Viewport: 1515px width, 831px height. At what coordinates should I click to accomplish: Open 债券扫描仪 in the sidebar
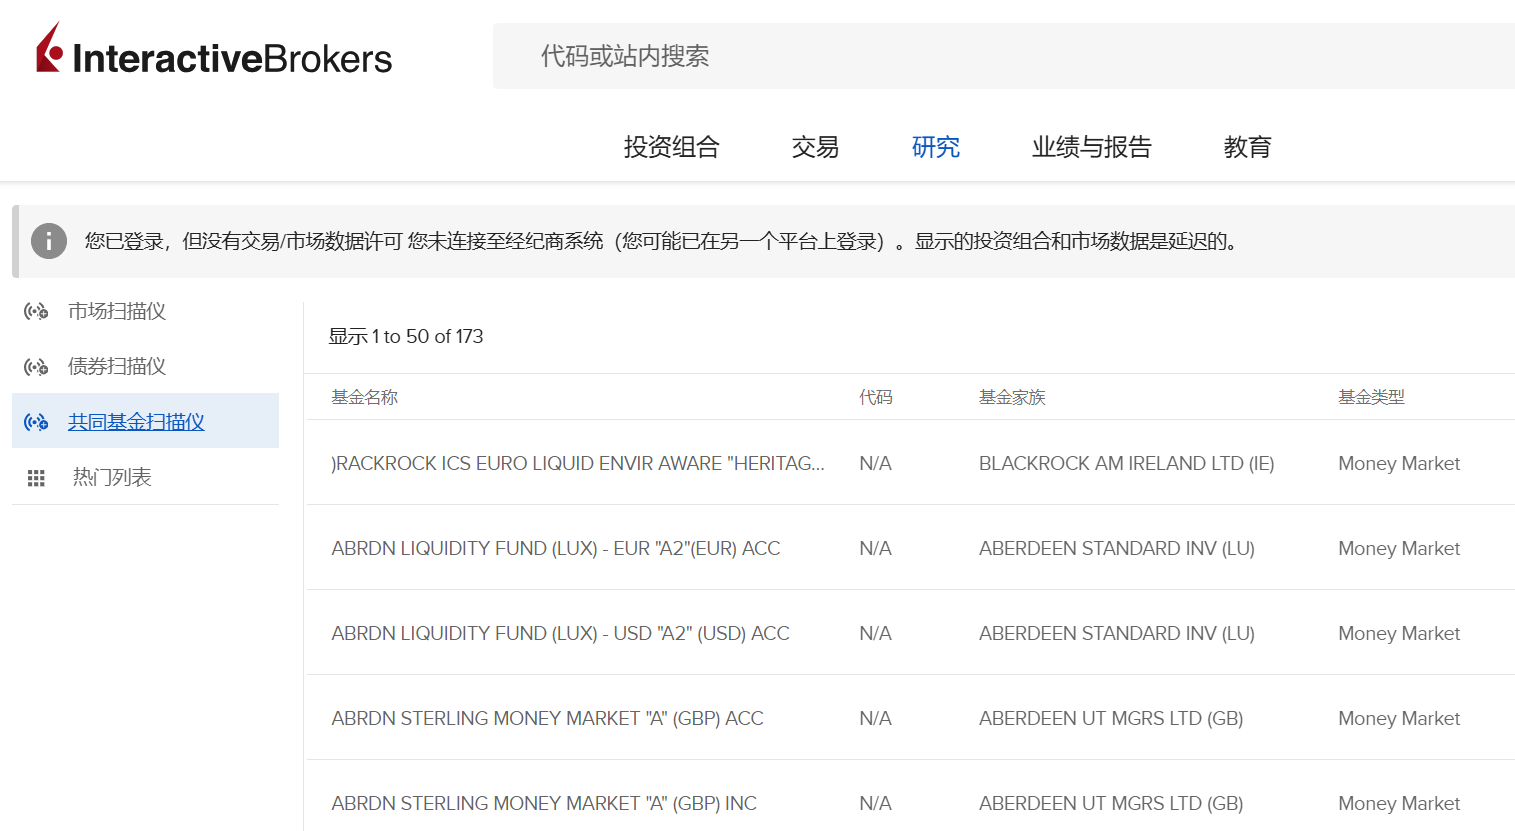click(117, 366)
